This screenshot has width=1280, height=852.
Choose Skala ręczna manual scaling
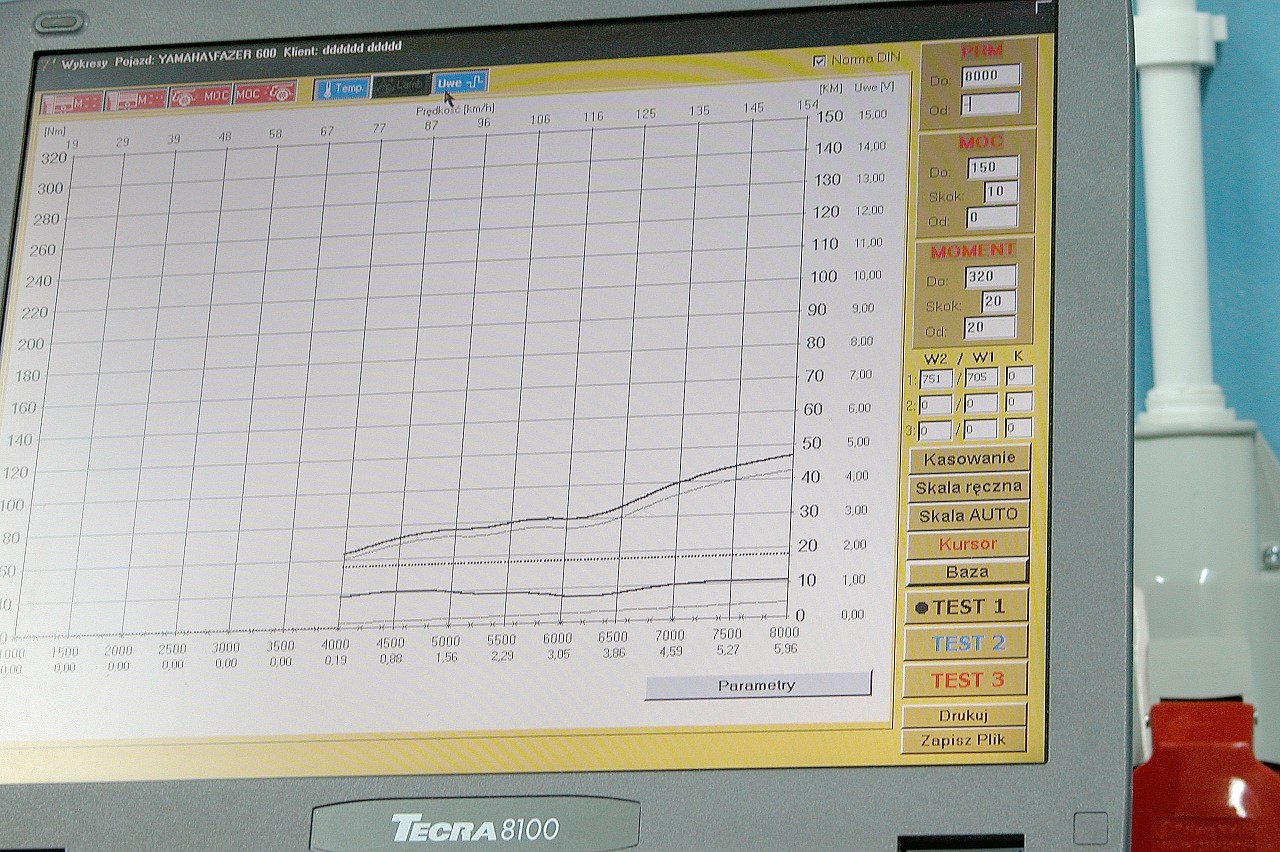pyautogui.click(x=968, y=488)
